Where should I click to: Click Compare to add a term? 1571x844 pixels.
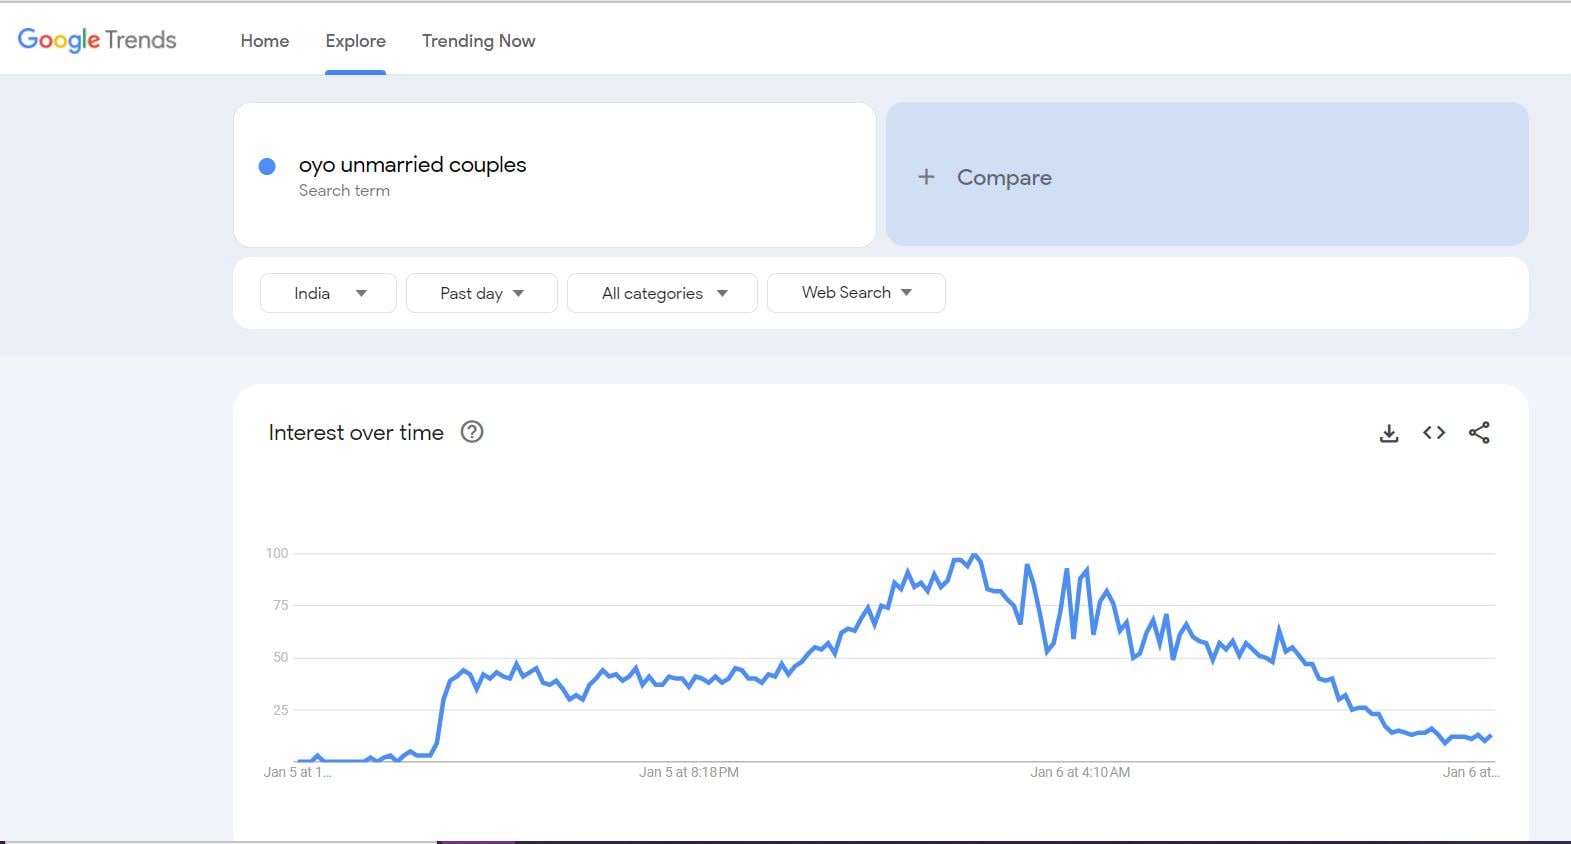[x=1004, y=177]
